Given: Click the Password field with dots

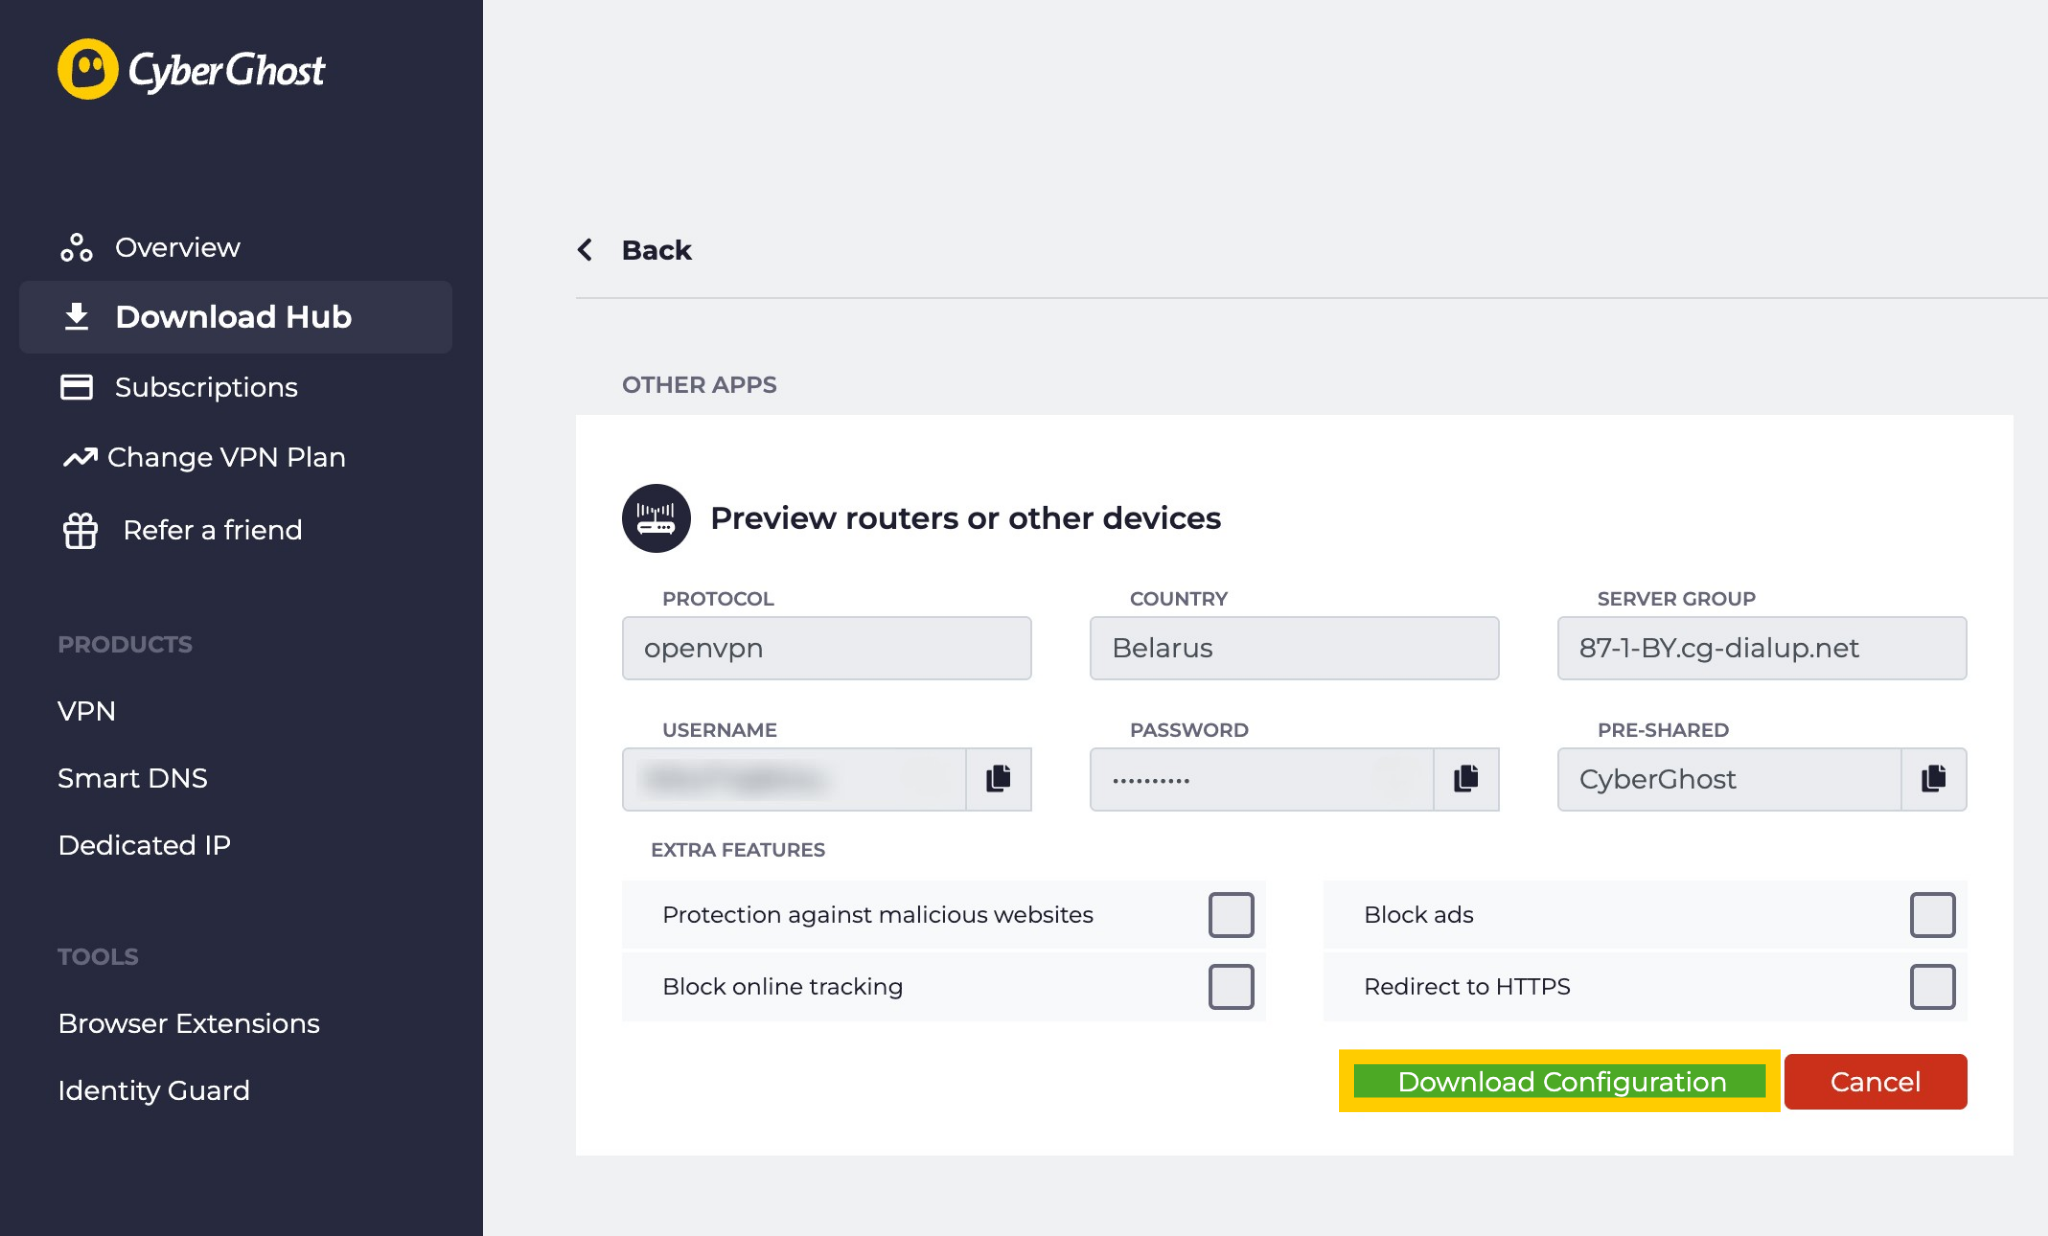Looking at the screenshot, I should pos(1262,779).
